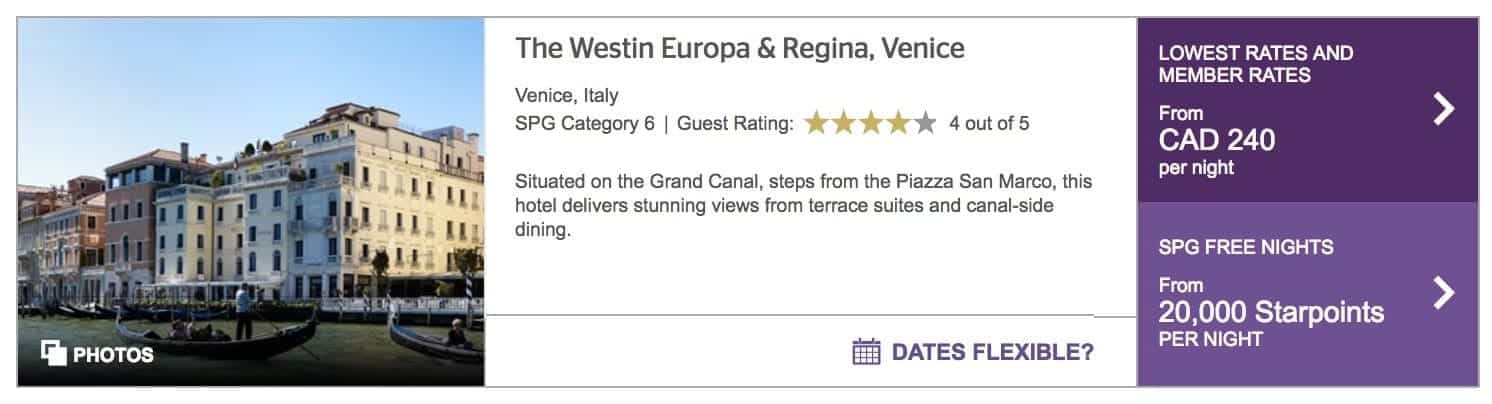Click the SPG Category 6 label
The image size is (1492, 404).
[x=584, y=124]
